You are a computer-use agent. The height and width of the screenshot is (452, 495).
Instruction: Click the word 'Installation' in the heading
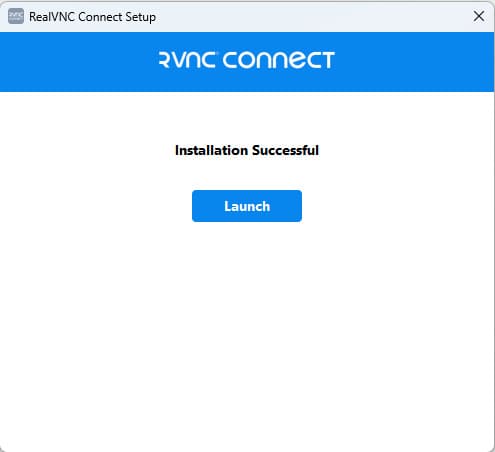click(212, 150)
